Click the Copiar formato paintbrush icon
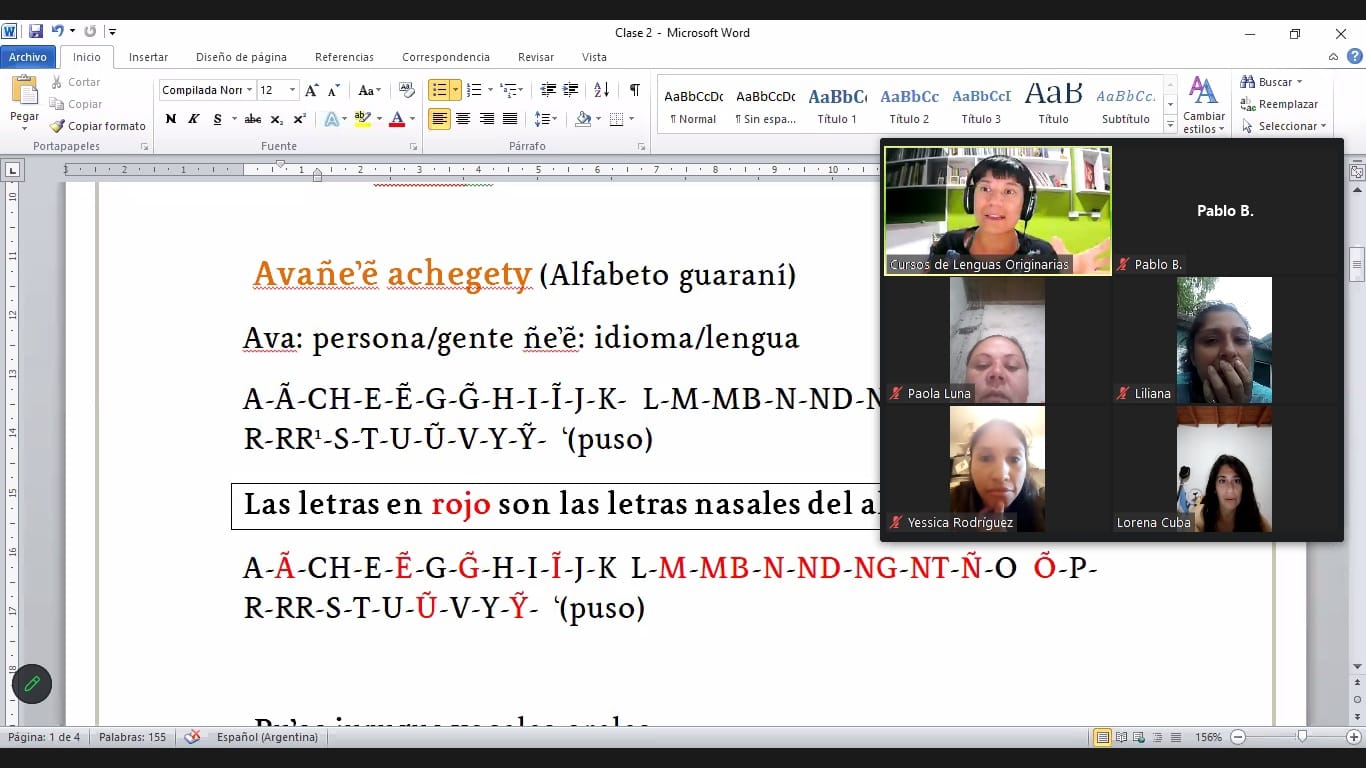Screen dimensions: 1366x768 58,126
